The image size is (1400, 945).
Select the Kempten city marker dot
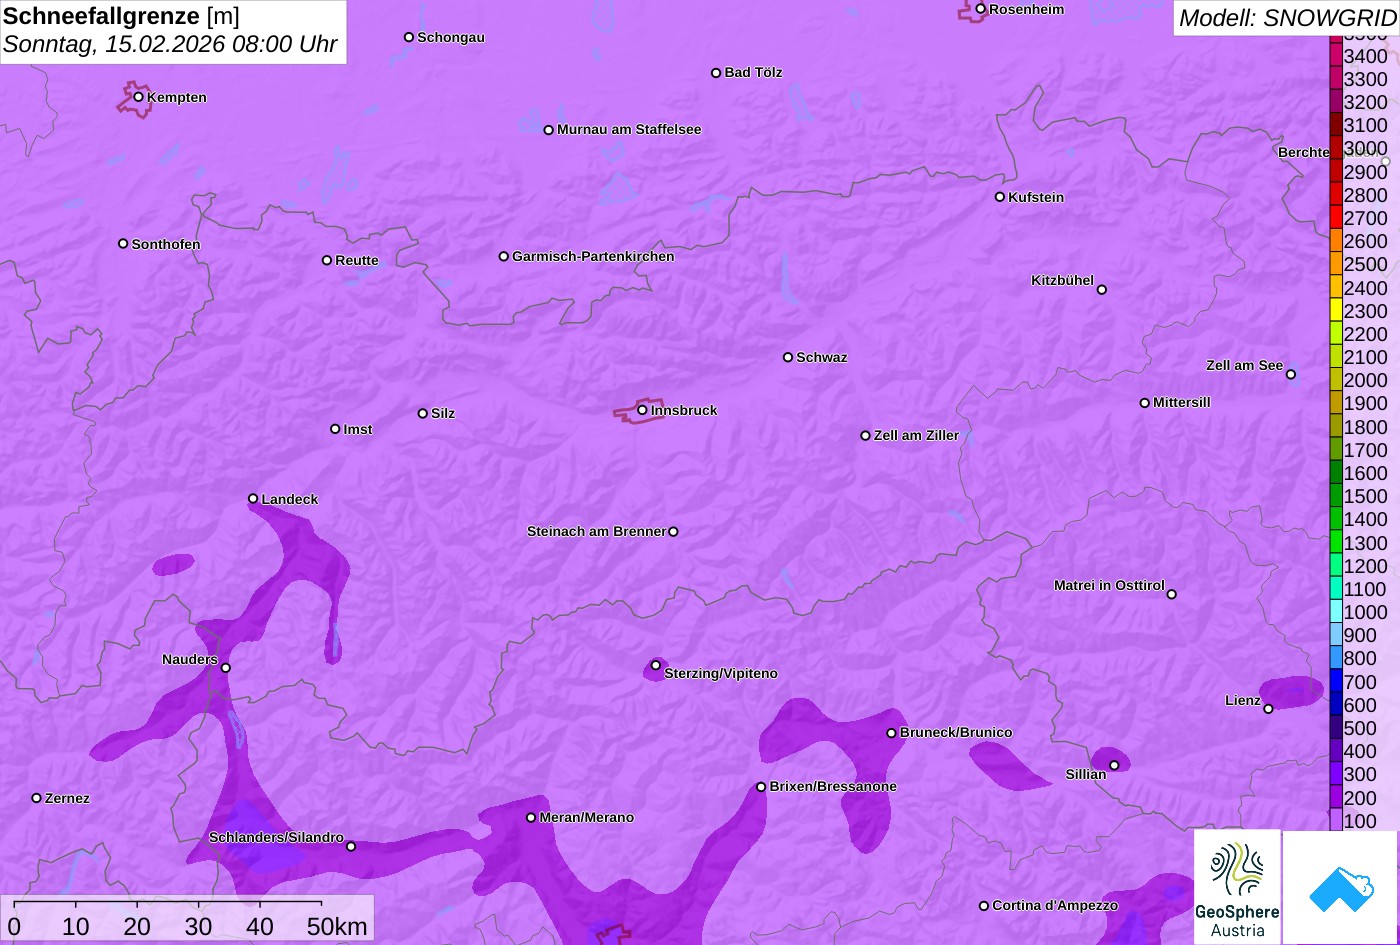[x=139, y=97]
